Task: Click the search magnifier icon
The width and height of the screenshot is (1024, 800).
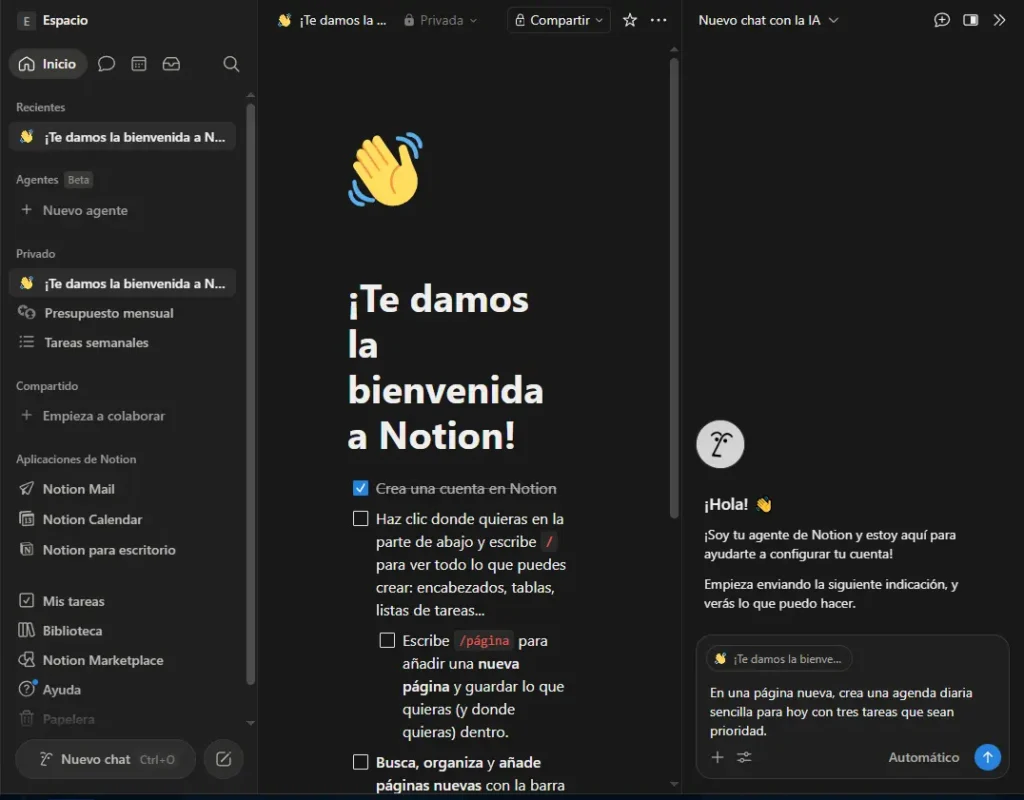Action: [x=231, y=63]
